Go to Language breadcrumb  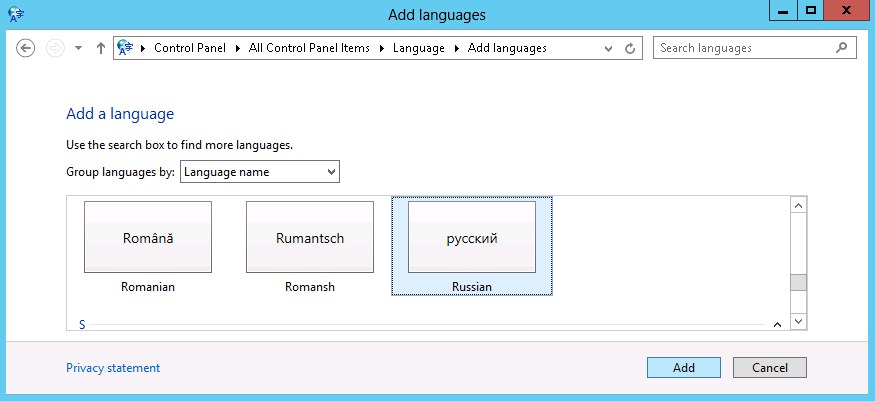coord(418,48)
